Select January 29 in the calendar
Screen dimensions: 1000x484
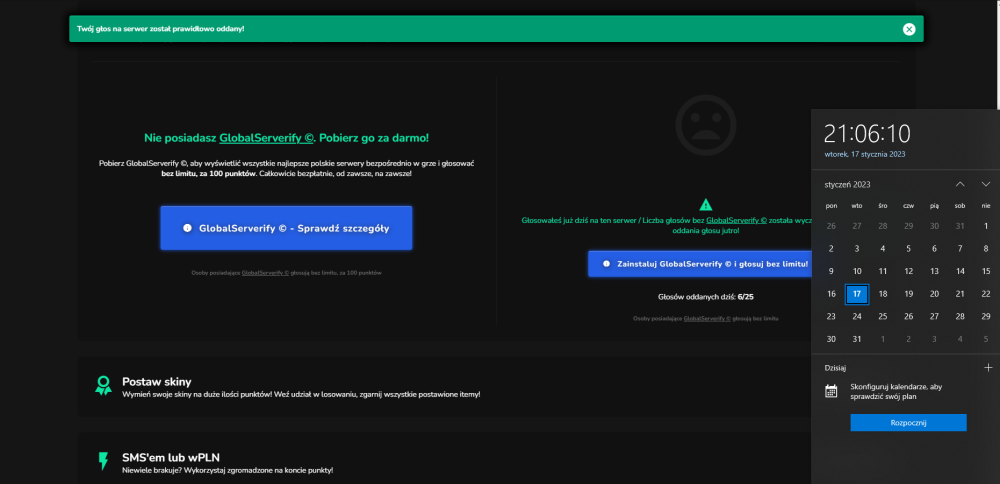[x=986, y=316]
